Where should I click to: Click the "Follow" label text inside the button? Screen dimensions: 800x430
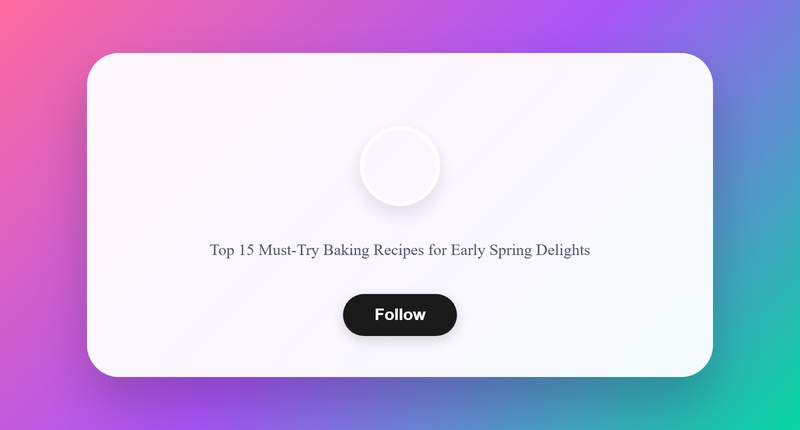click(x=400, y=315)
